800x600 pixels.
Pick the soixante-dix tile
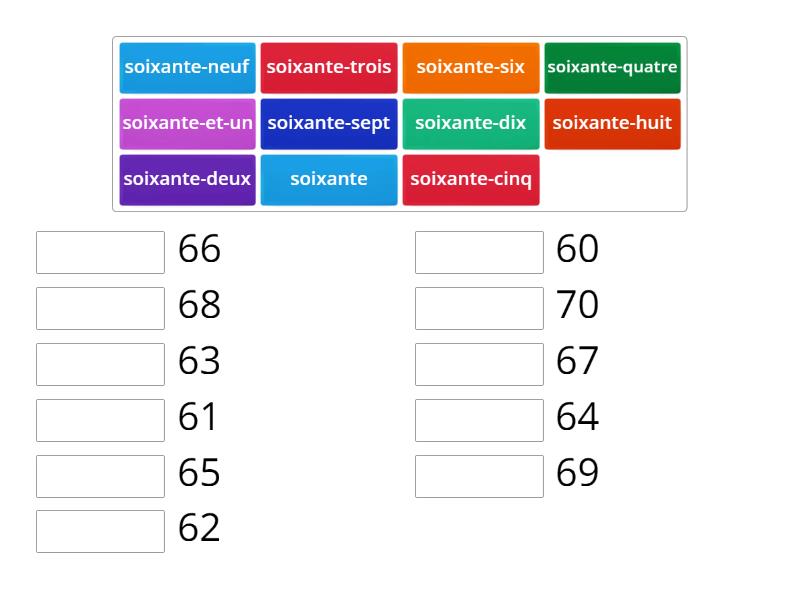[x=471, y=124]
